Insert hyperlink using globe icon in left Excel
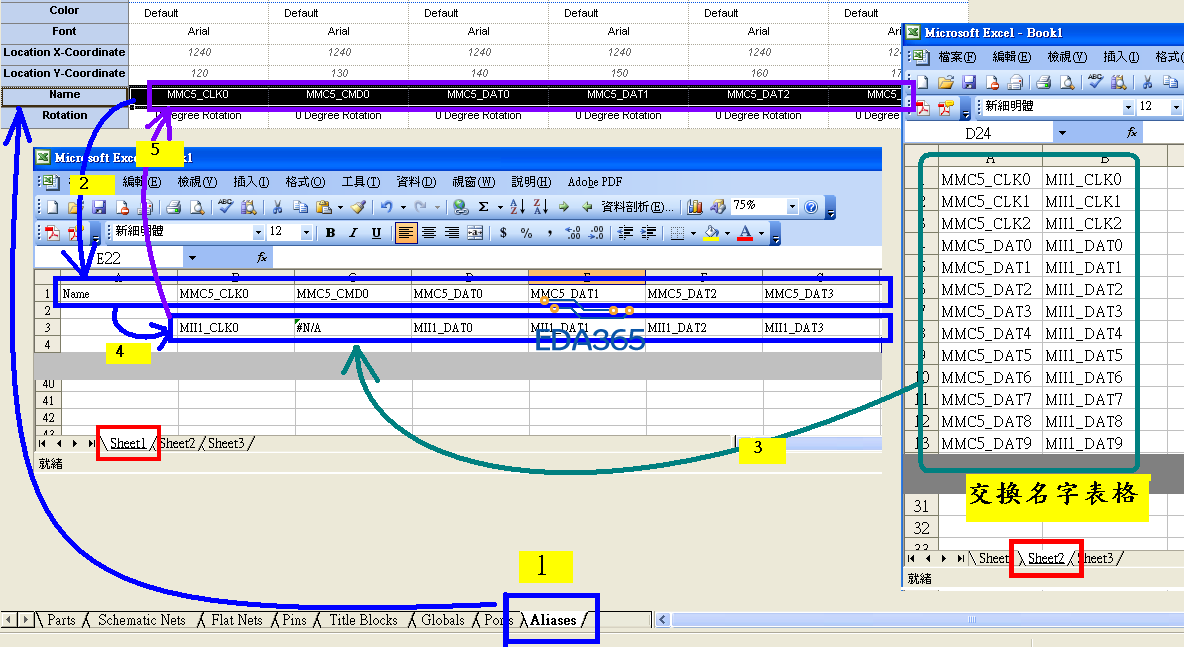Viewport: 1184px width, 647px height. click(x=460, y=207)
